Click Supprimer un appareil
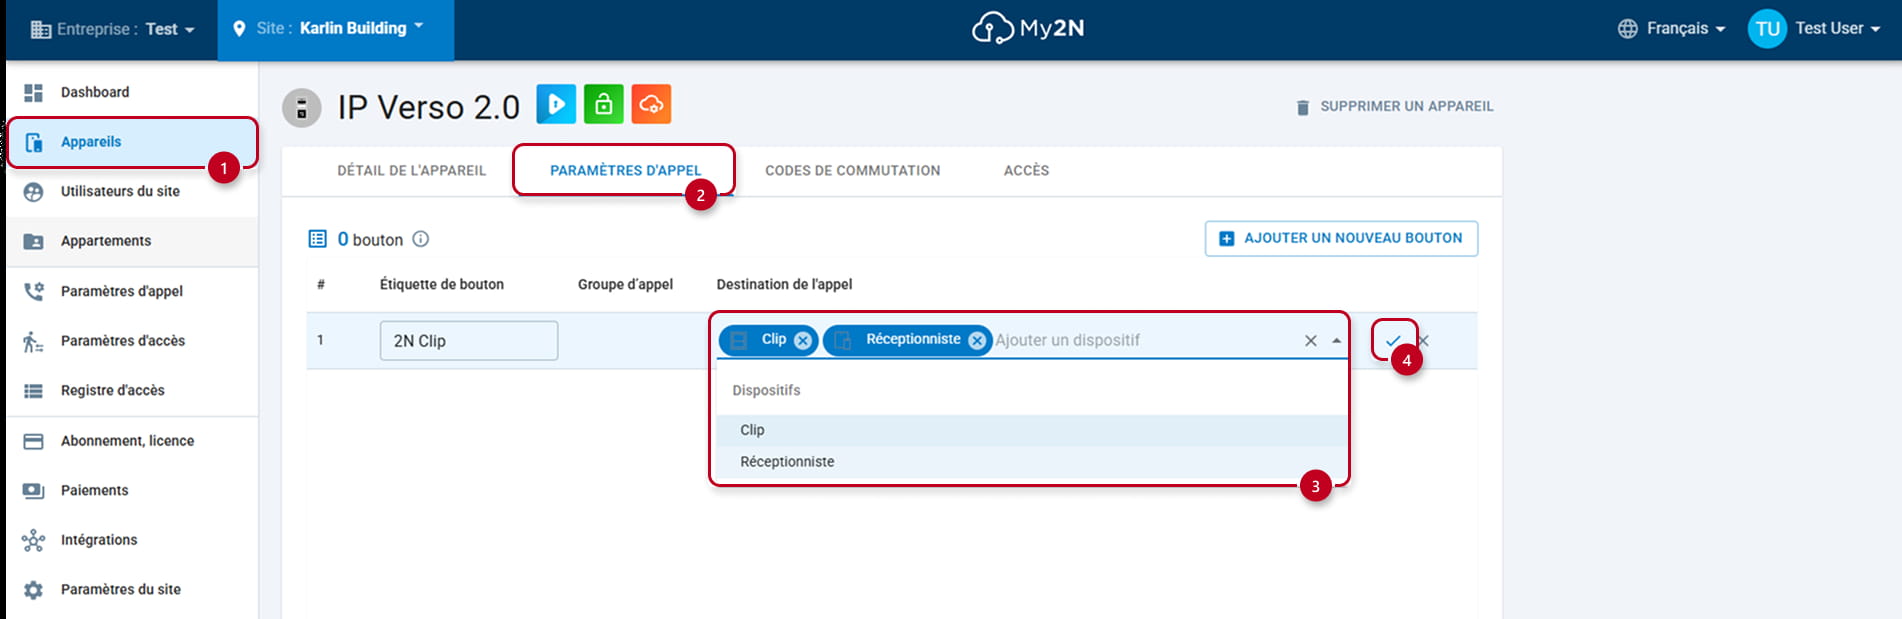The image size is (1902, 619). click(x=1395, y=107)
